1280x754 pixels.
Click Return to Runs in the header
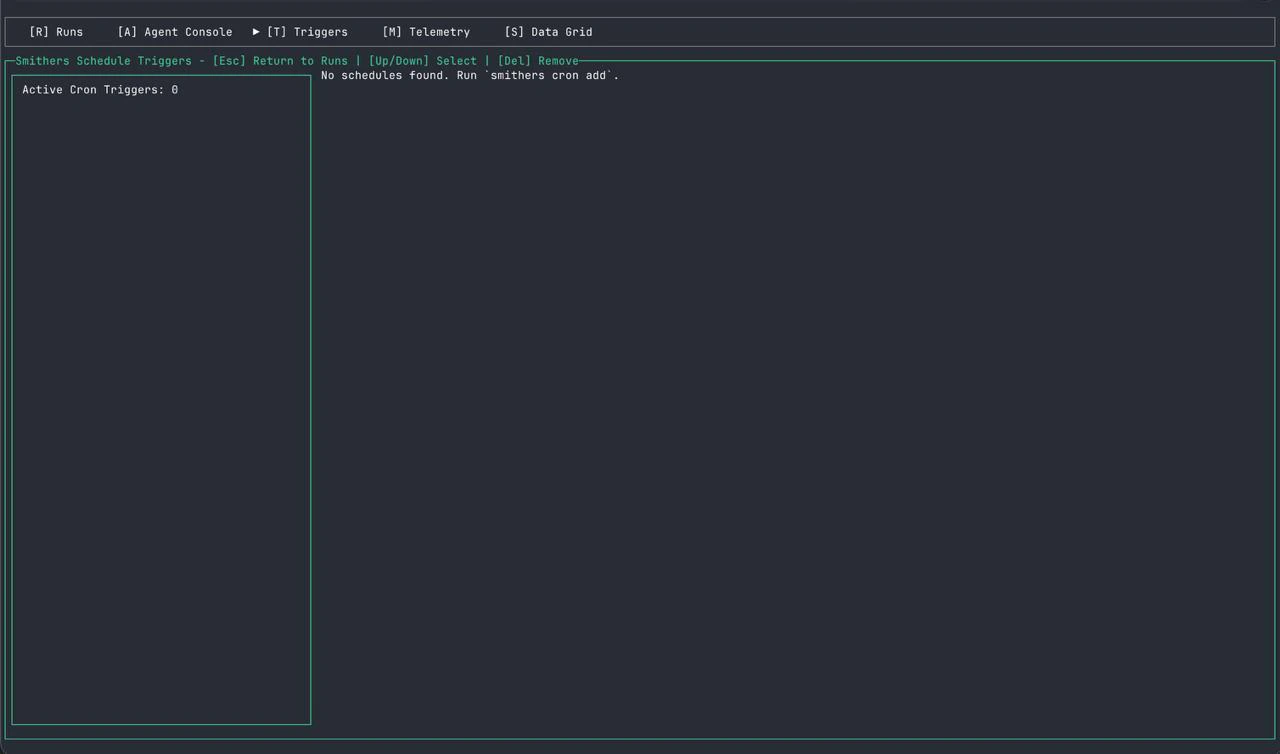click(301, 60)
